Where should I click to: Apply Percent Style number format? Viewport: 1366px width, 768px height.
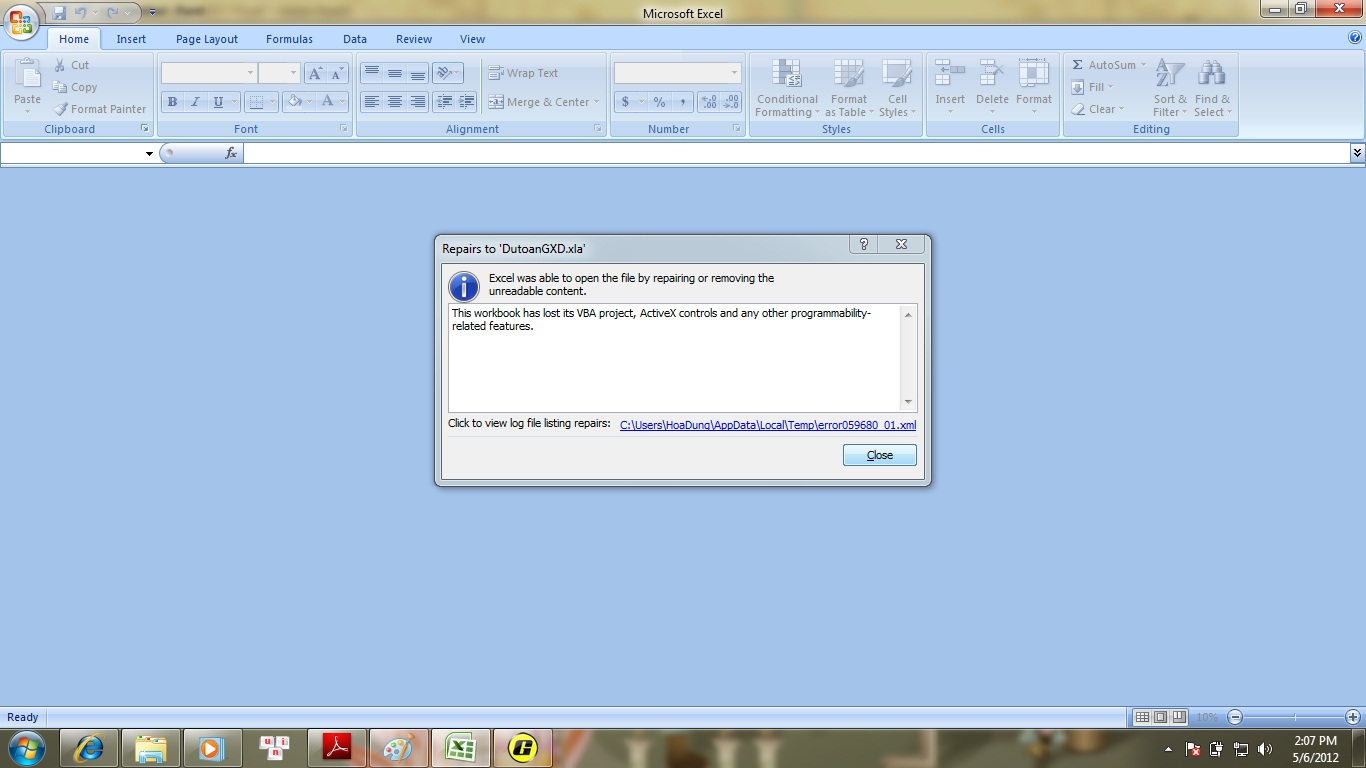pos(659,102)
